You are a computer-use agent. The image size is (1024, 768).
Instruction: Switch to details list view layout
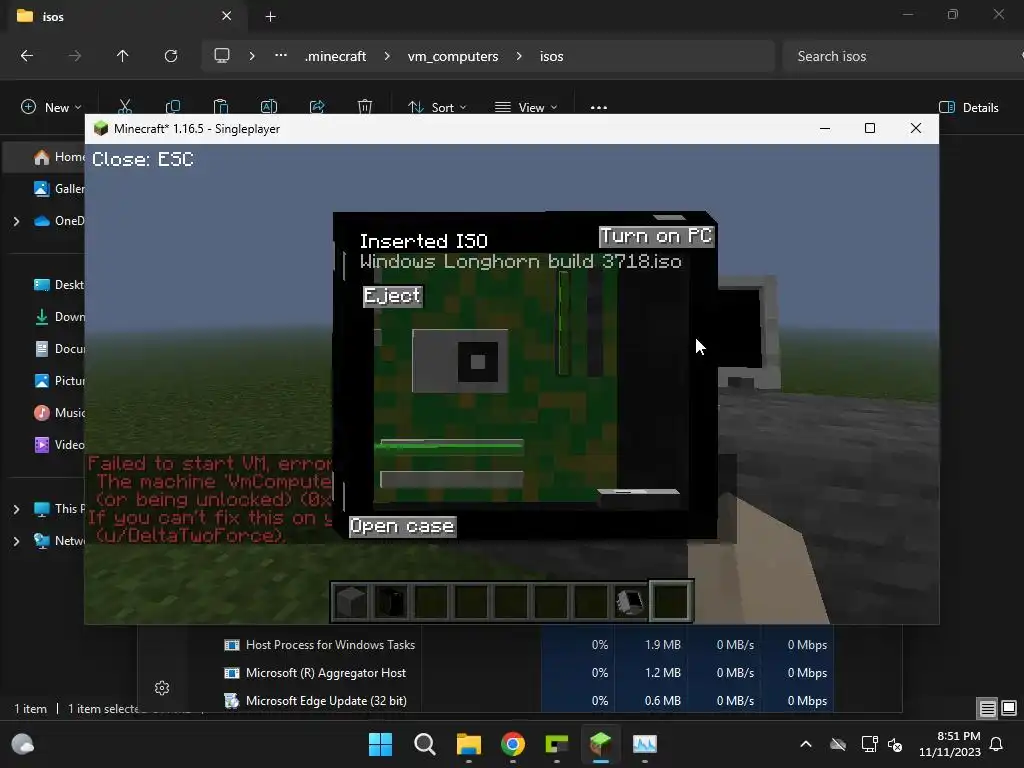tap(987, 708)
